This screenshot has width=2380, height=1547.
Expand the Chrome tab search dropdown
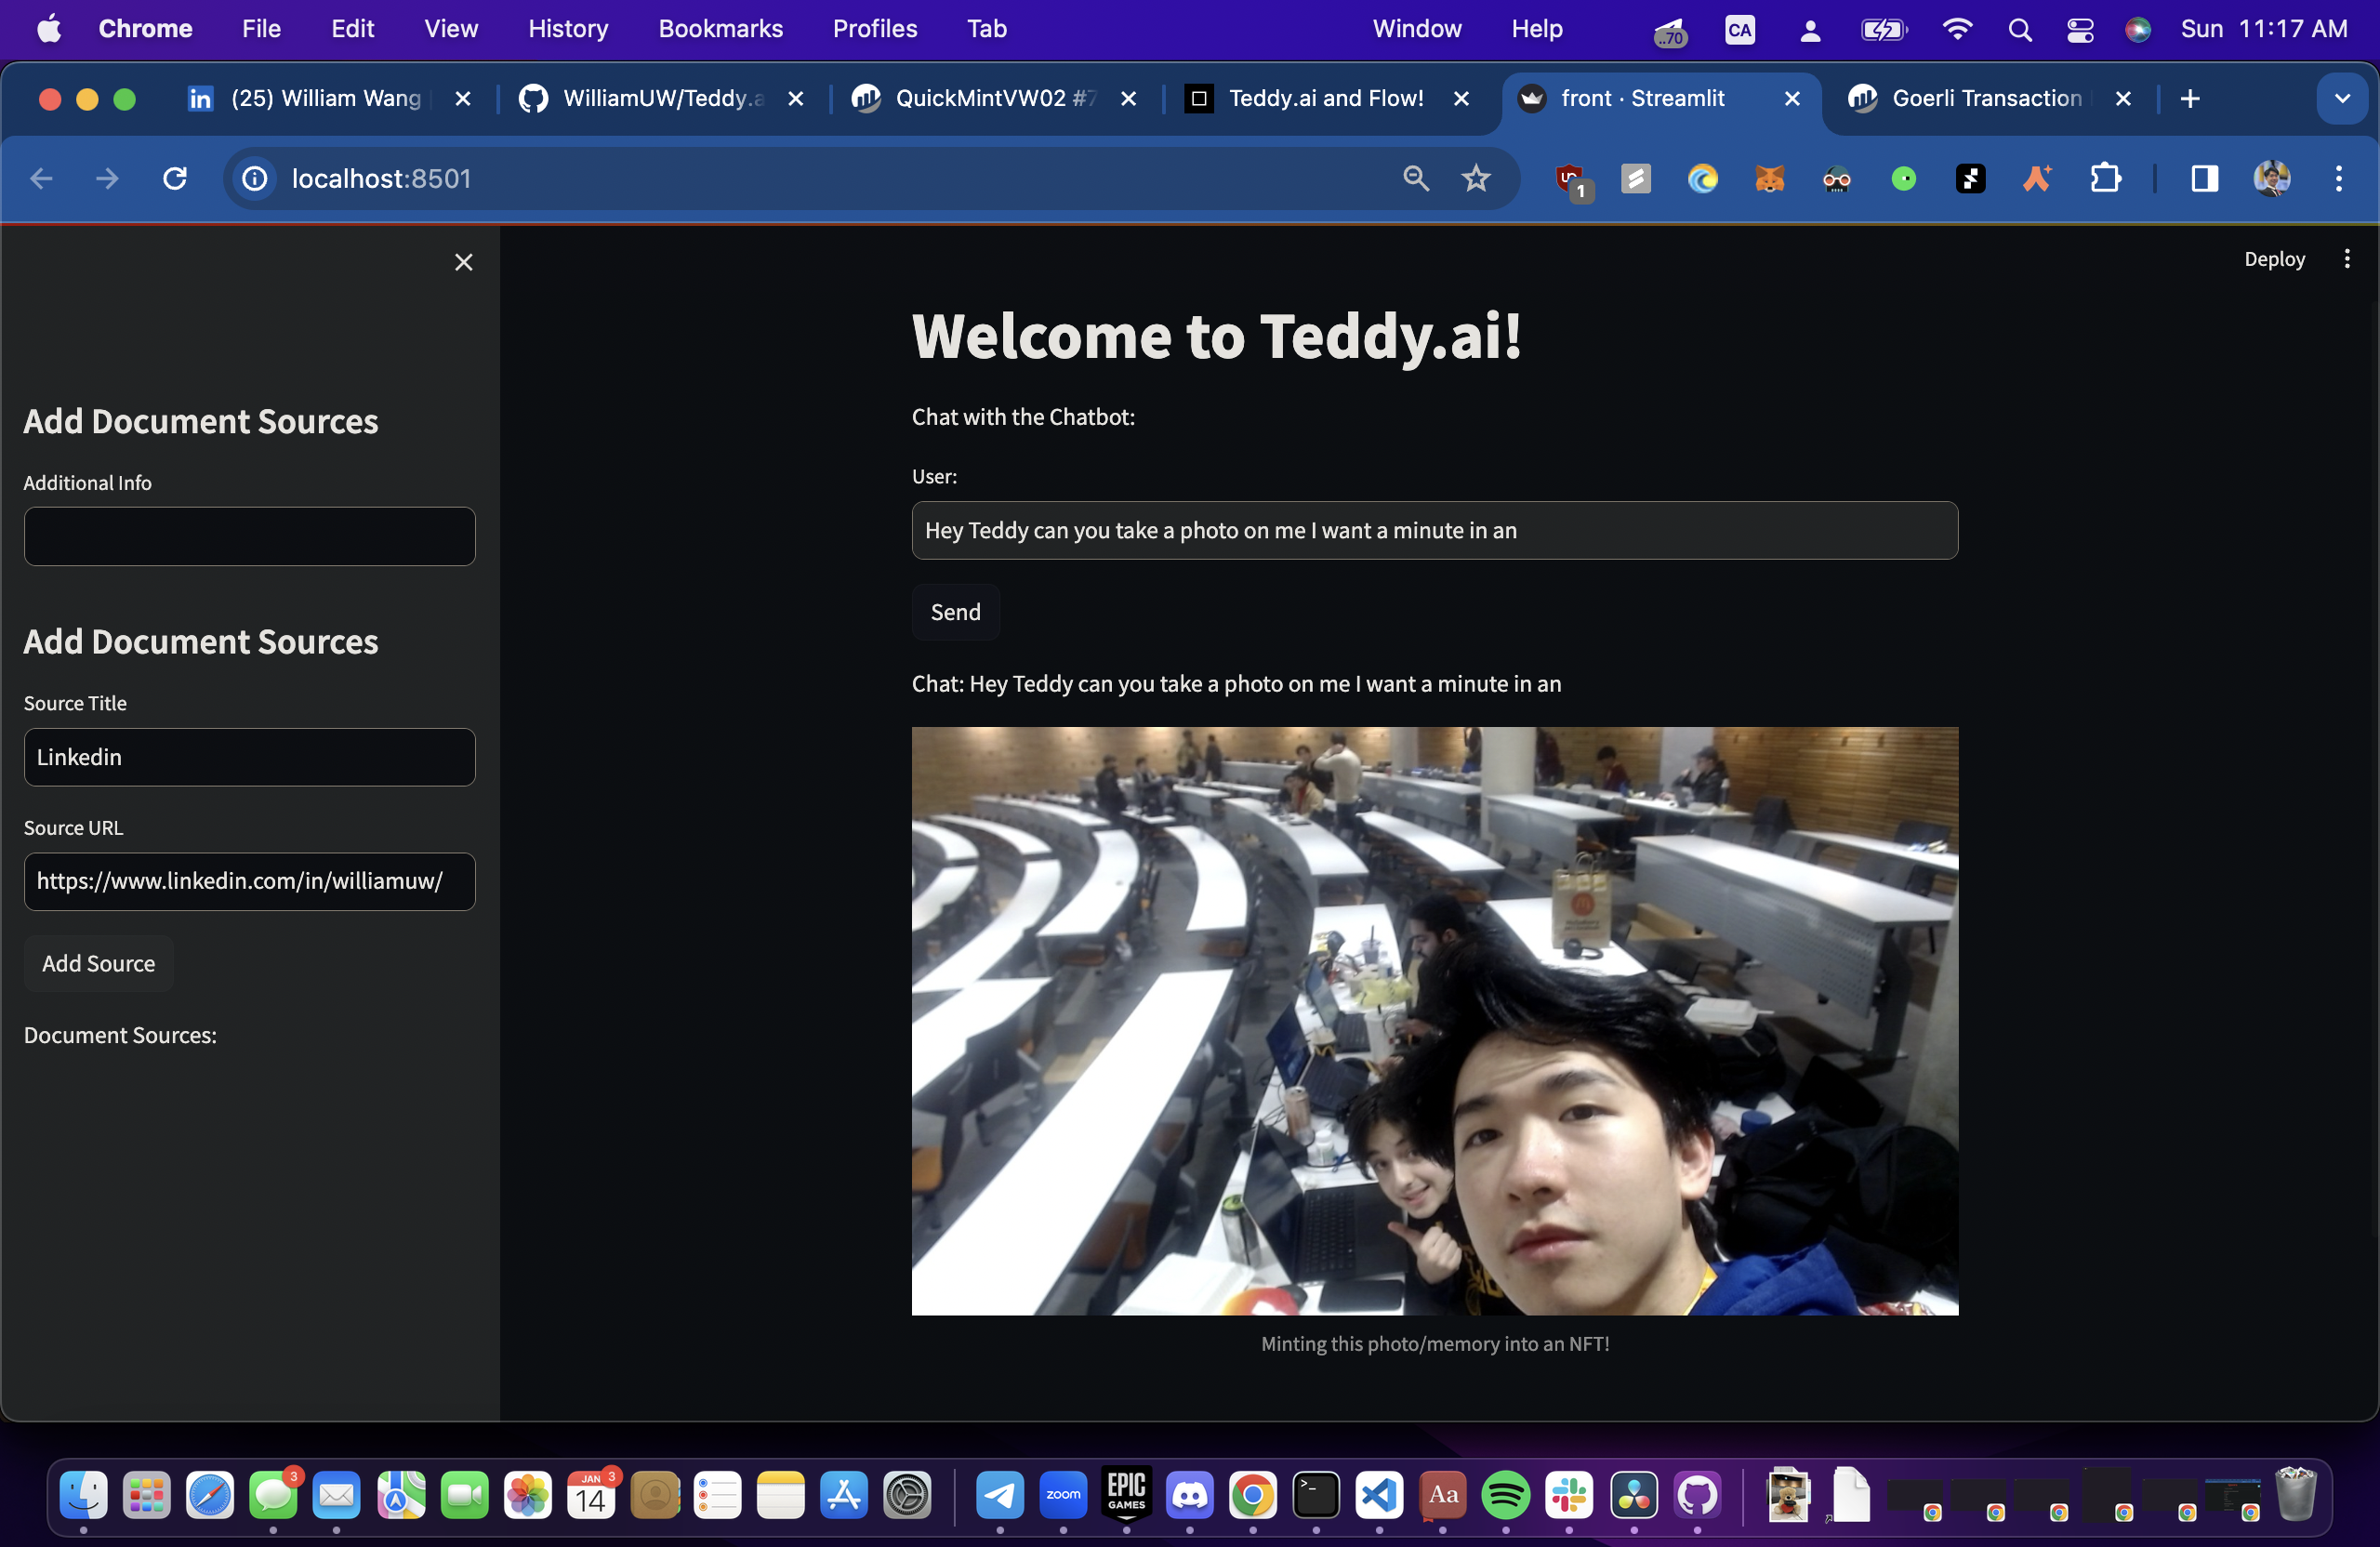tap(2341, 99)
